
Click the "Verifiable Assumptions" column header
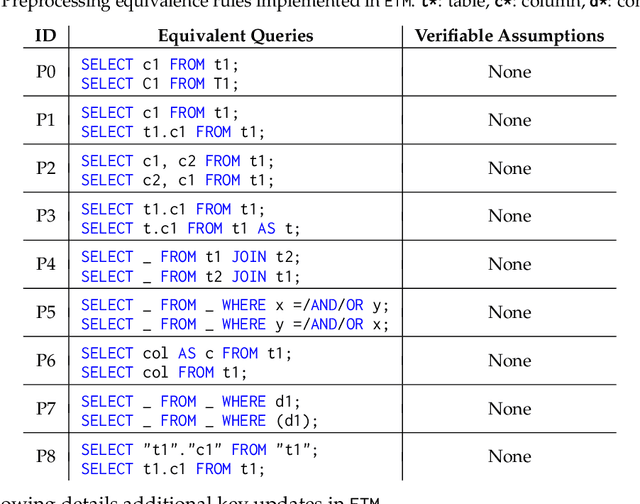coord(509,36)
